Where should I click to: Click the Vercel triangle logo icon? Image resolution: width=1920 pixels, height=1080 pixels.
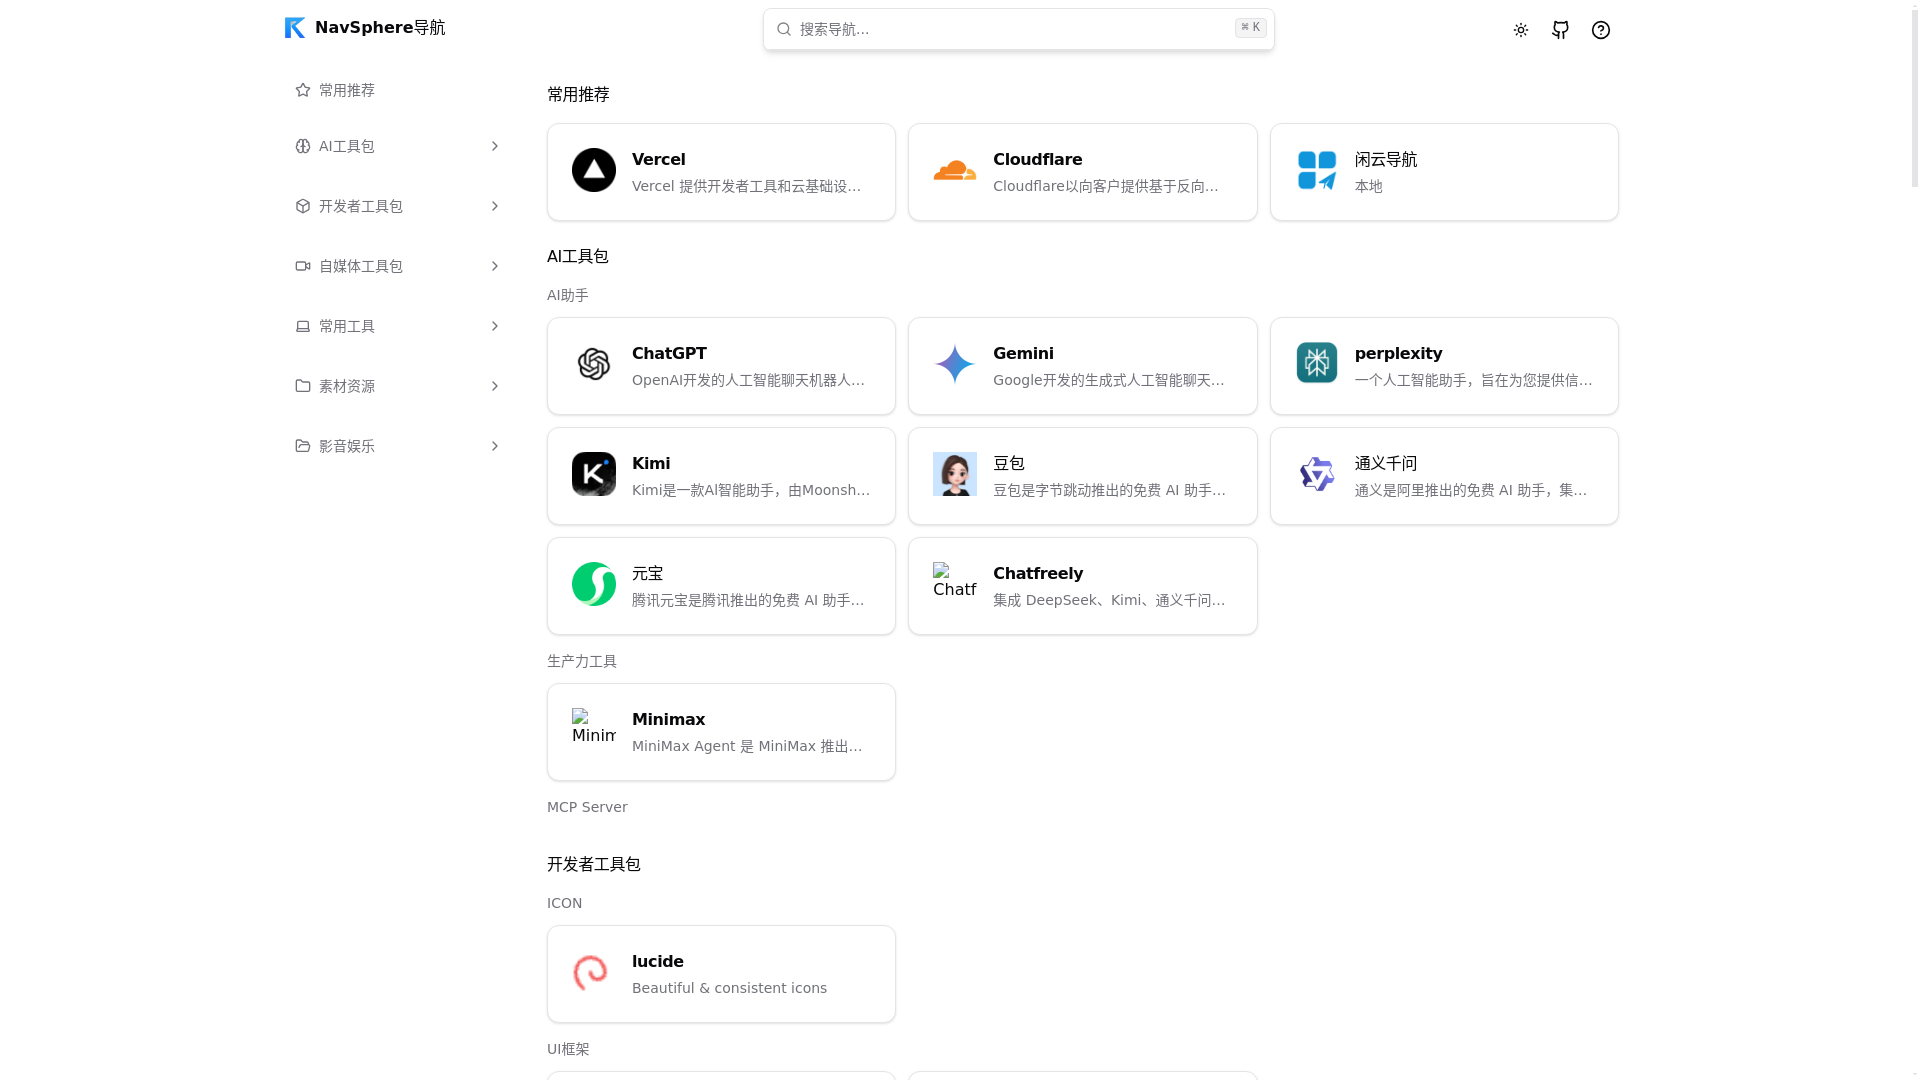coord(594,170)
